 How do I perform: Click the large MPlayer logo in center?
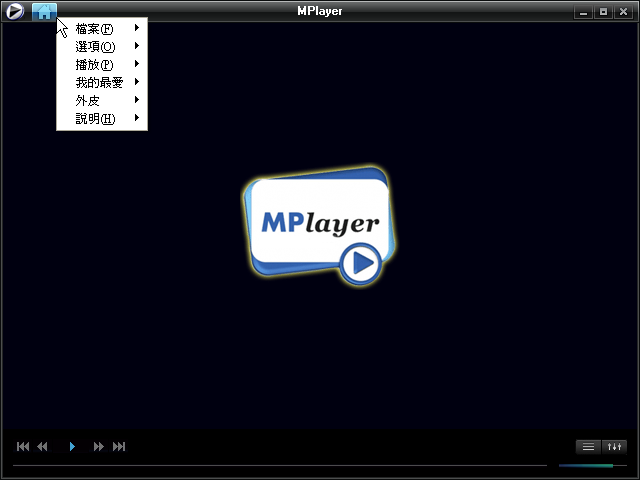[x=319, y=227]
